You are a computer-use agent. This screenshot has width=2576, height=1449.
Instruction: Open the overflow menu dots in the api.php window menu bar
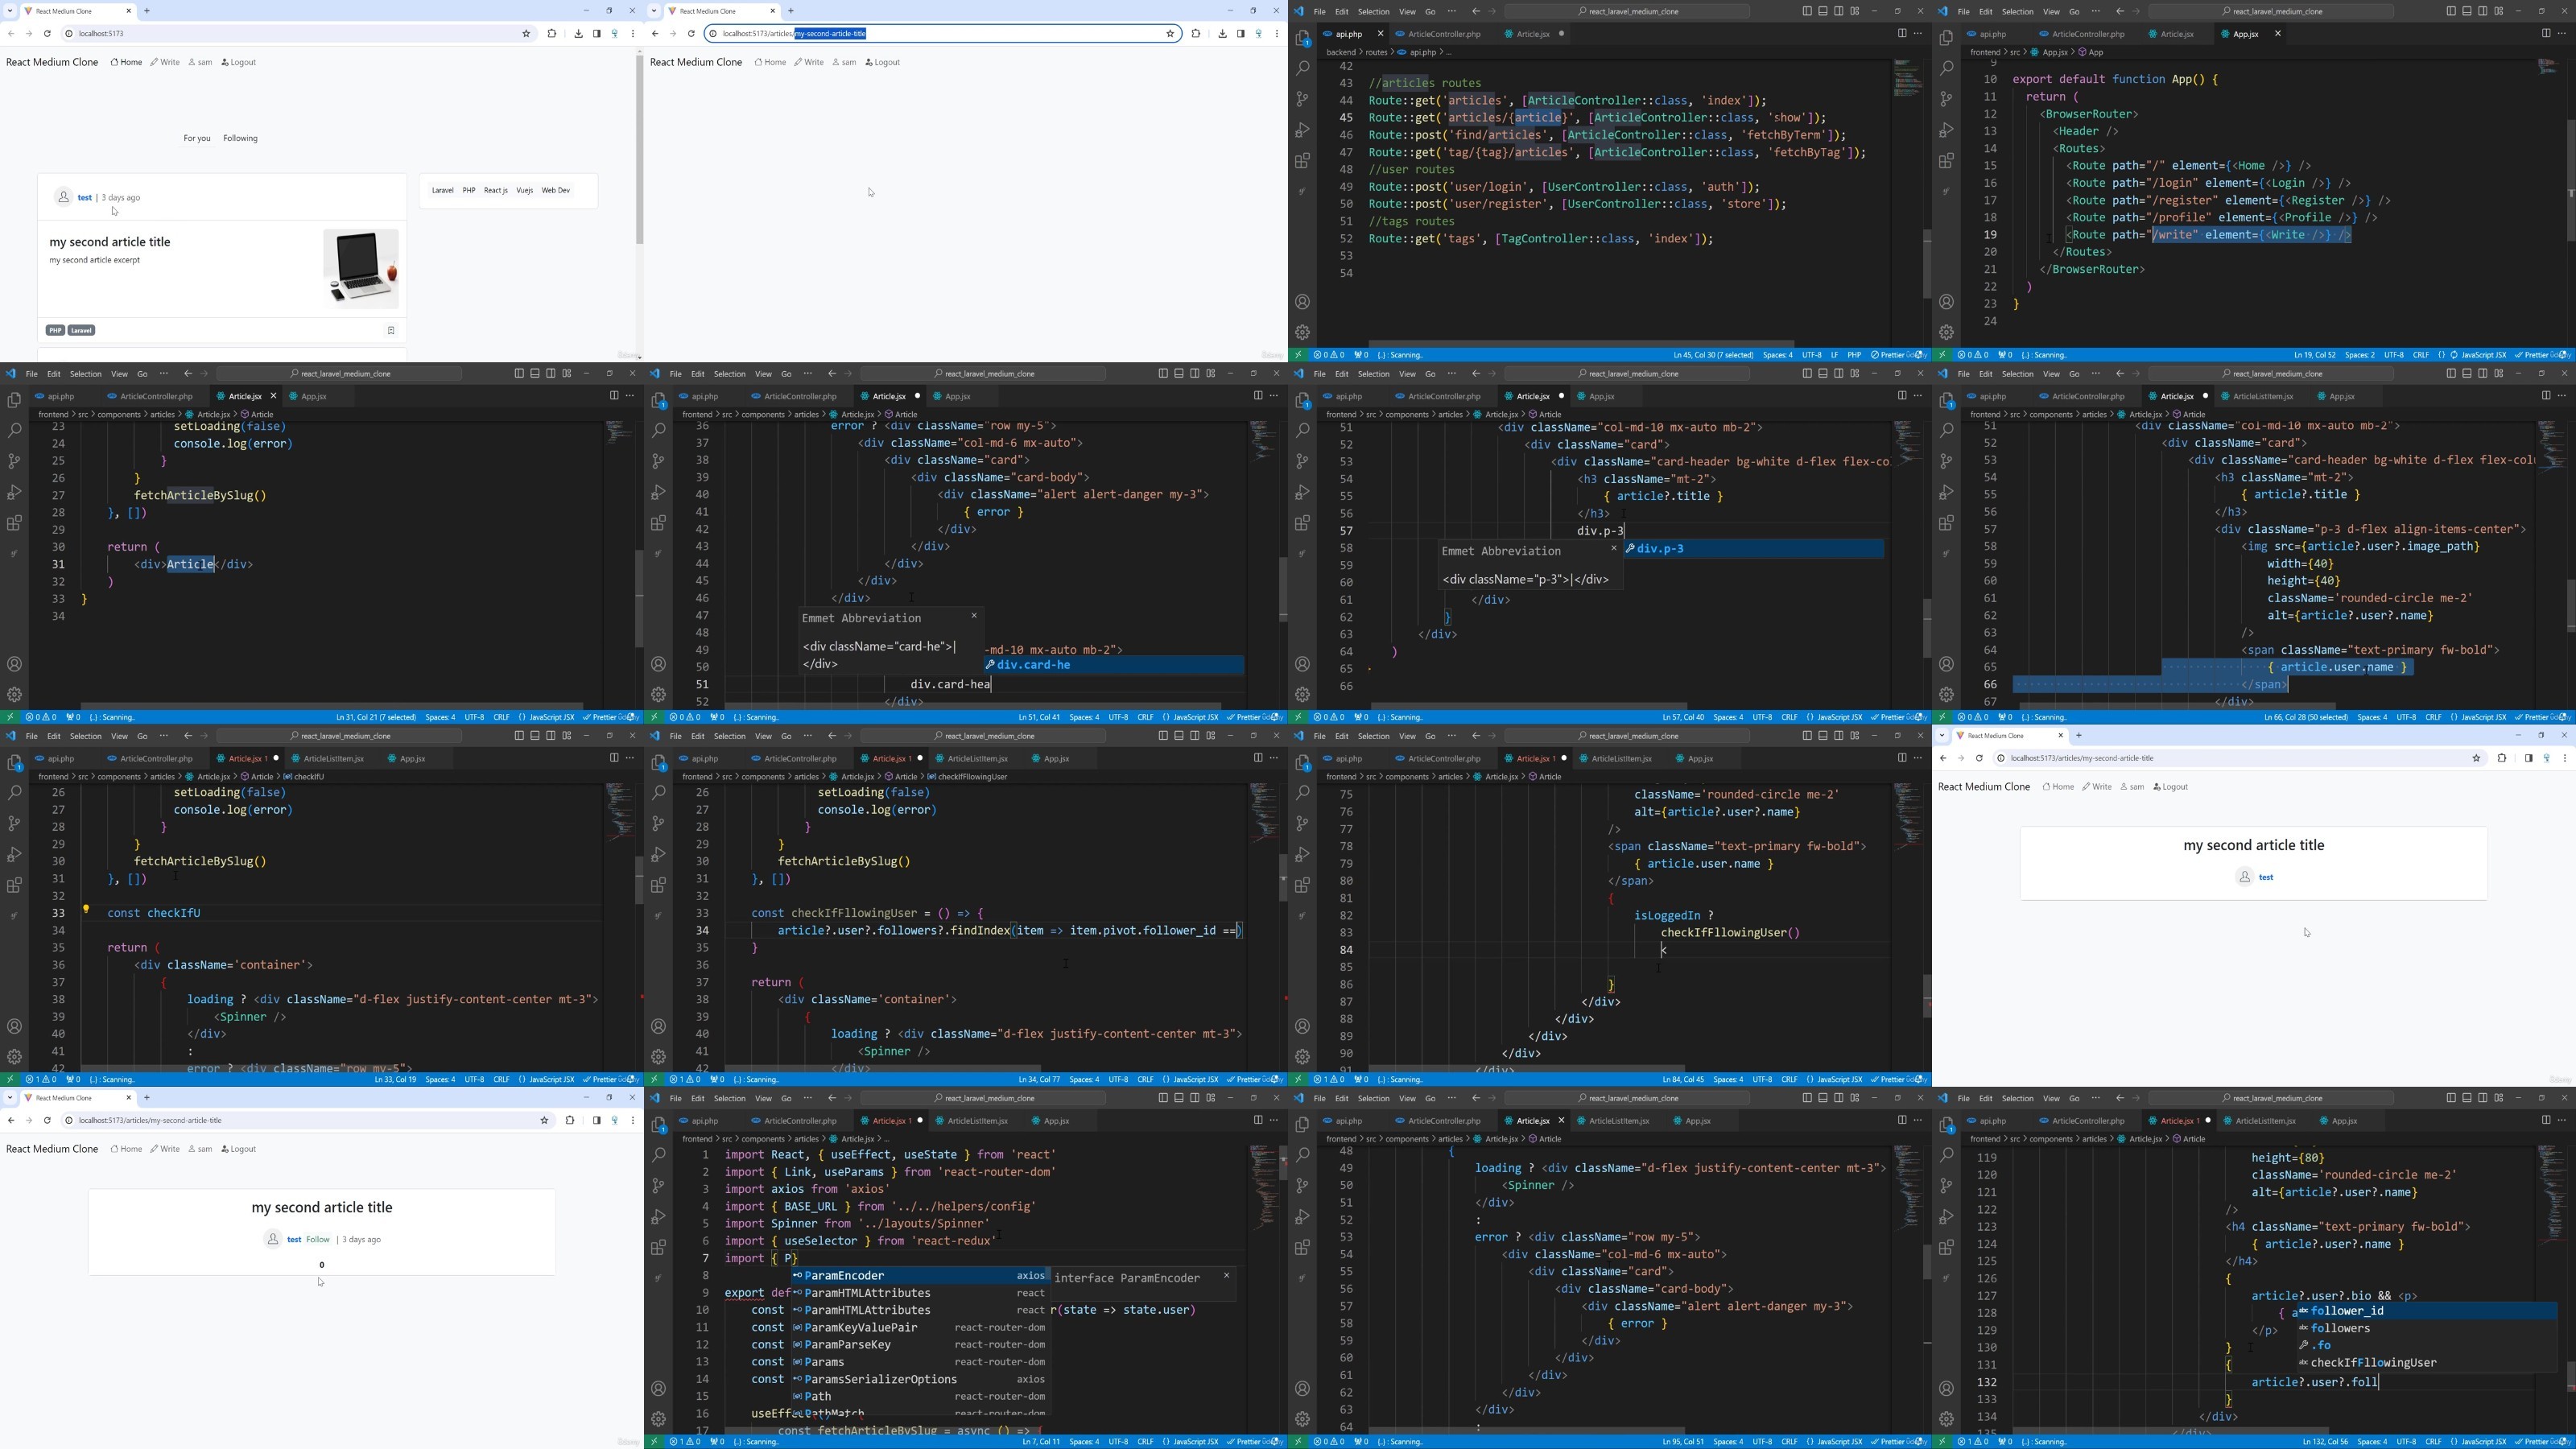click(1452, 11)
